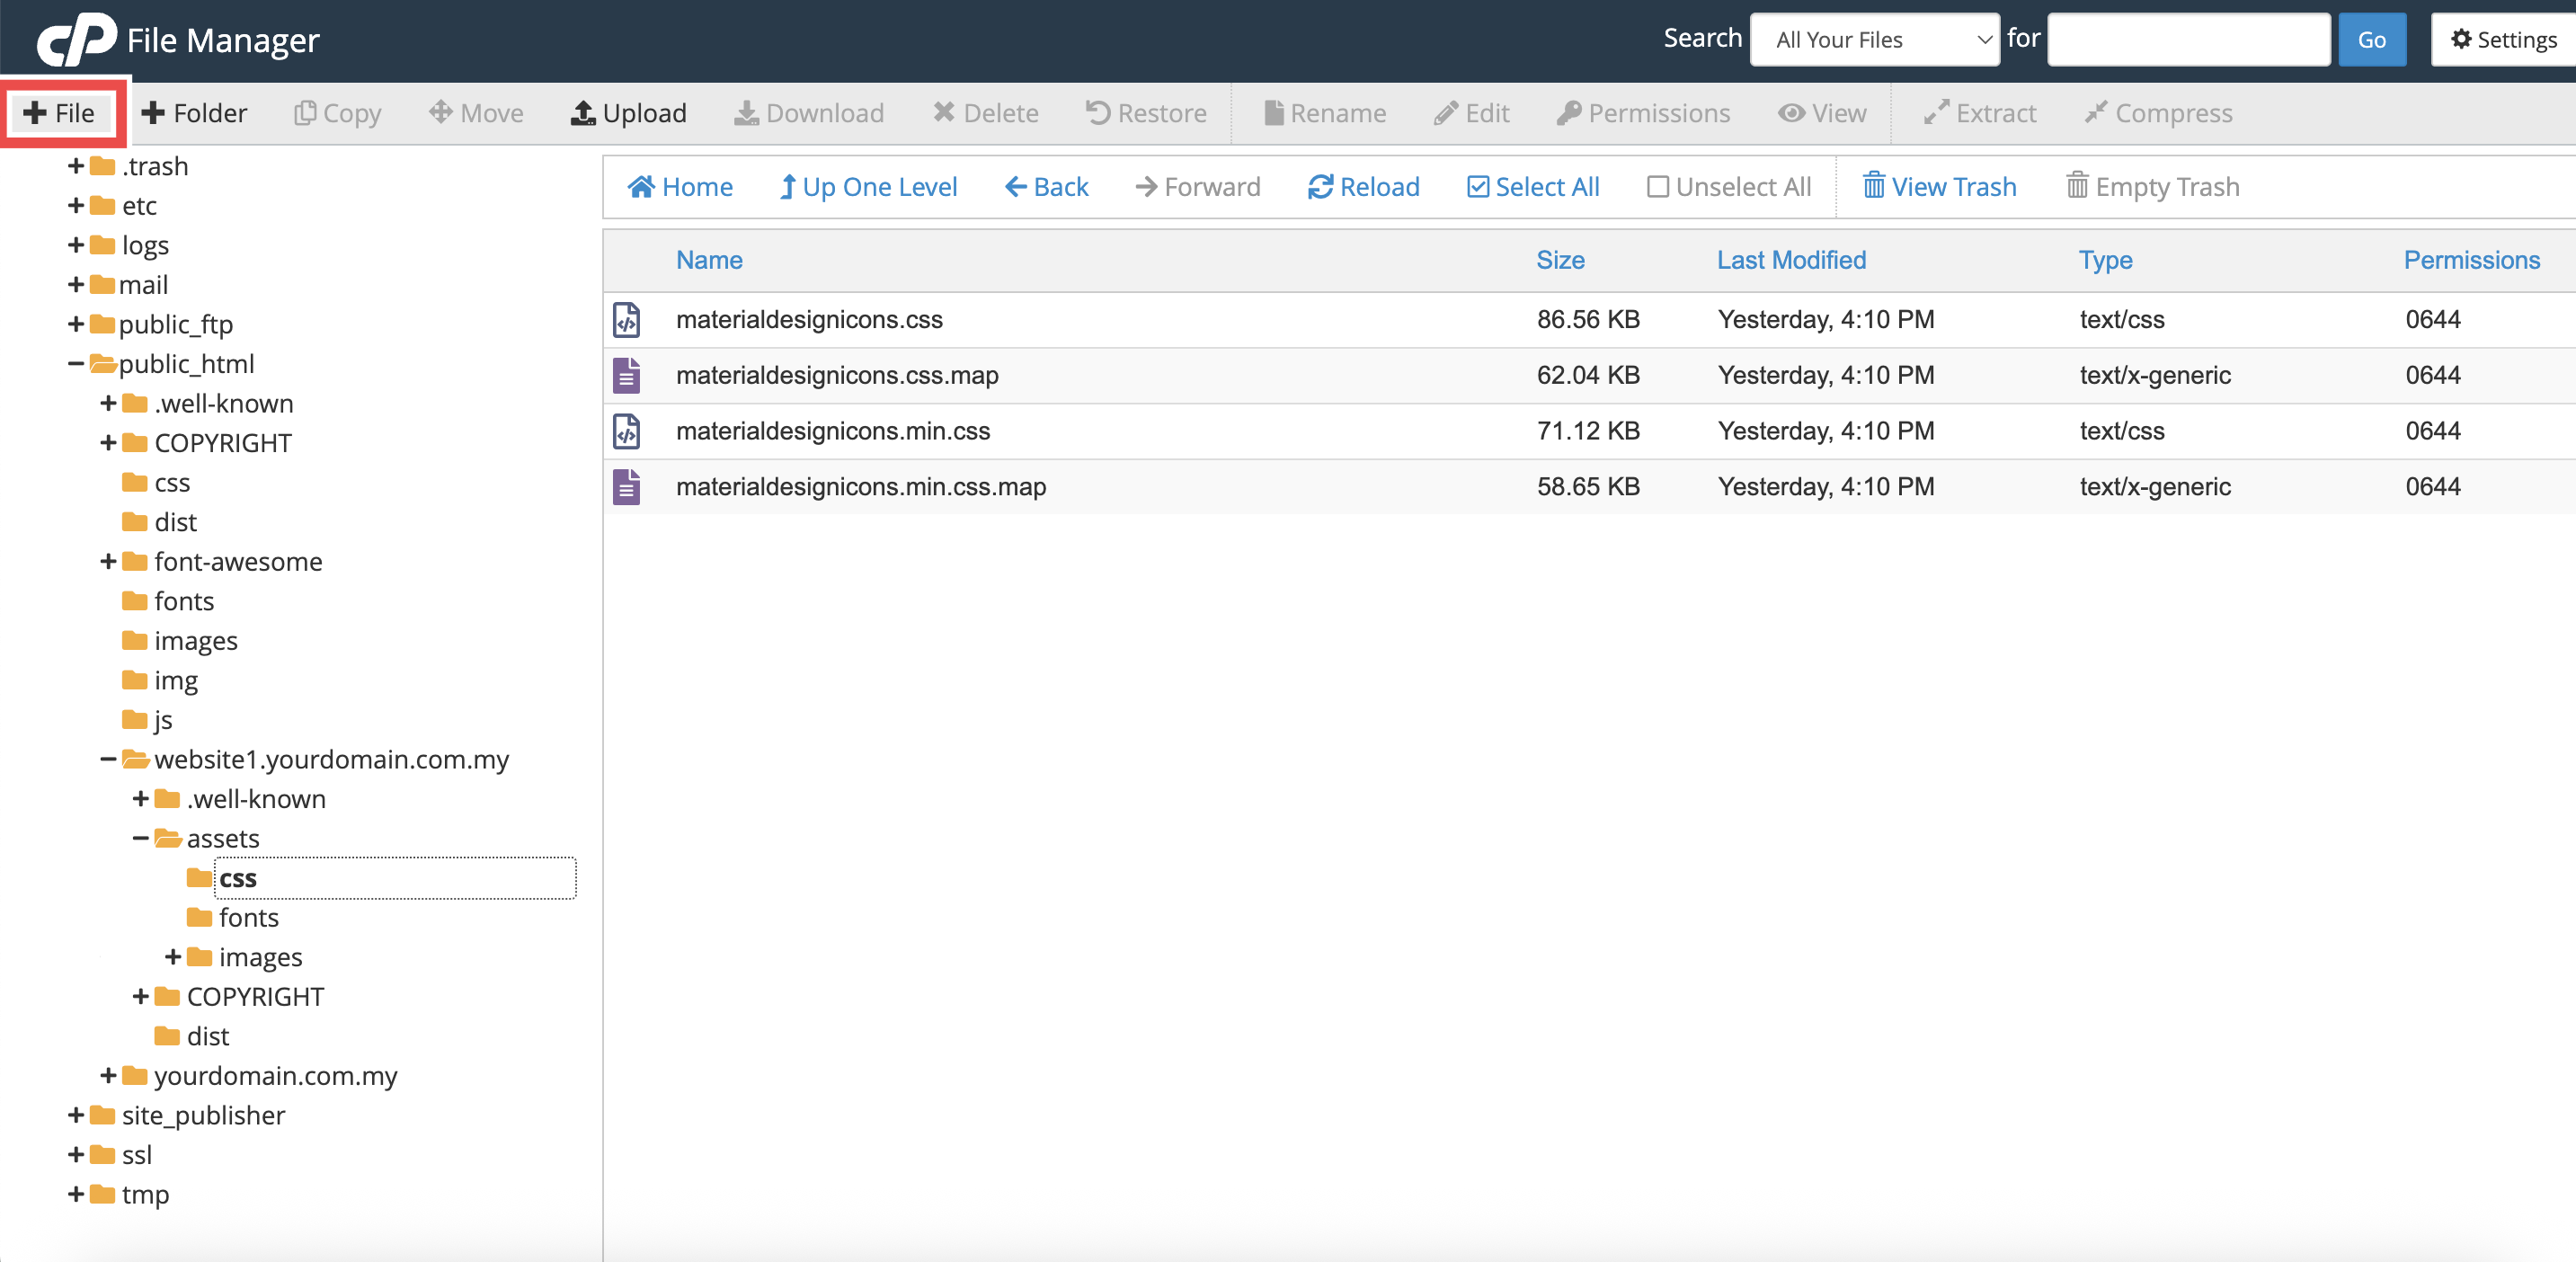Expand the yourdomain.com.my folder

(x=108, y=1076)
